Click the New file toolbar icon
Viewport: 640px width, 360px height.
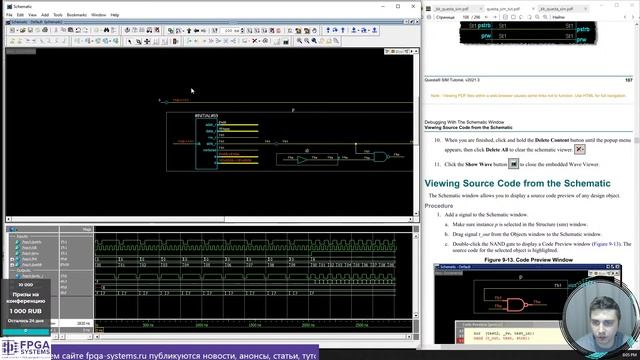(12, 30)
